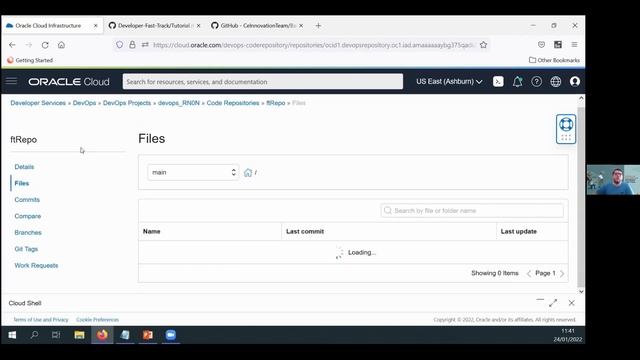Screen dimensions: 640x360
Task: Open the Work Requests section
Action: [x=36, y=265]
